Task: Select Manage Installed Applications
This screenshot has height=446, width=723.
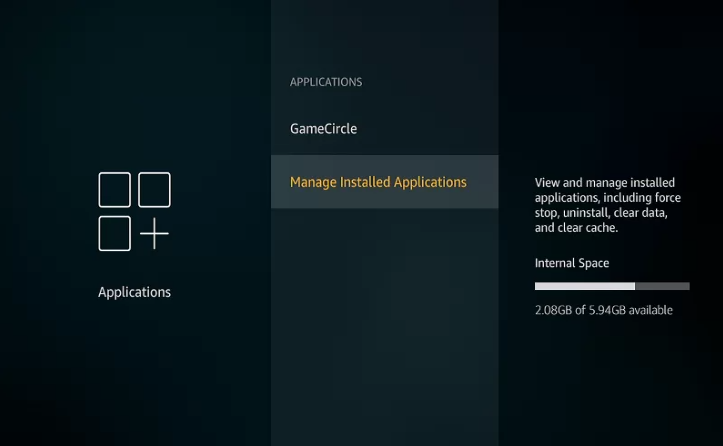Action: tap(384, 182)
